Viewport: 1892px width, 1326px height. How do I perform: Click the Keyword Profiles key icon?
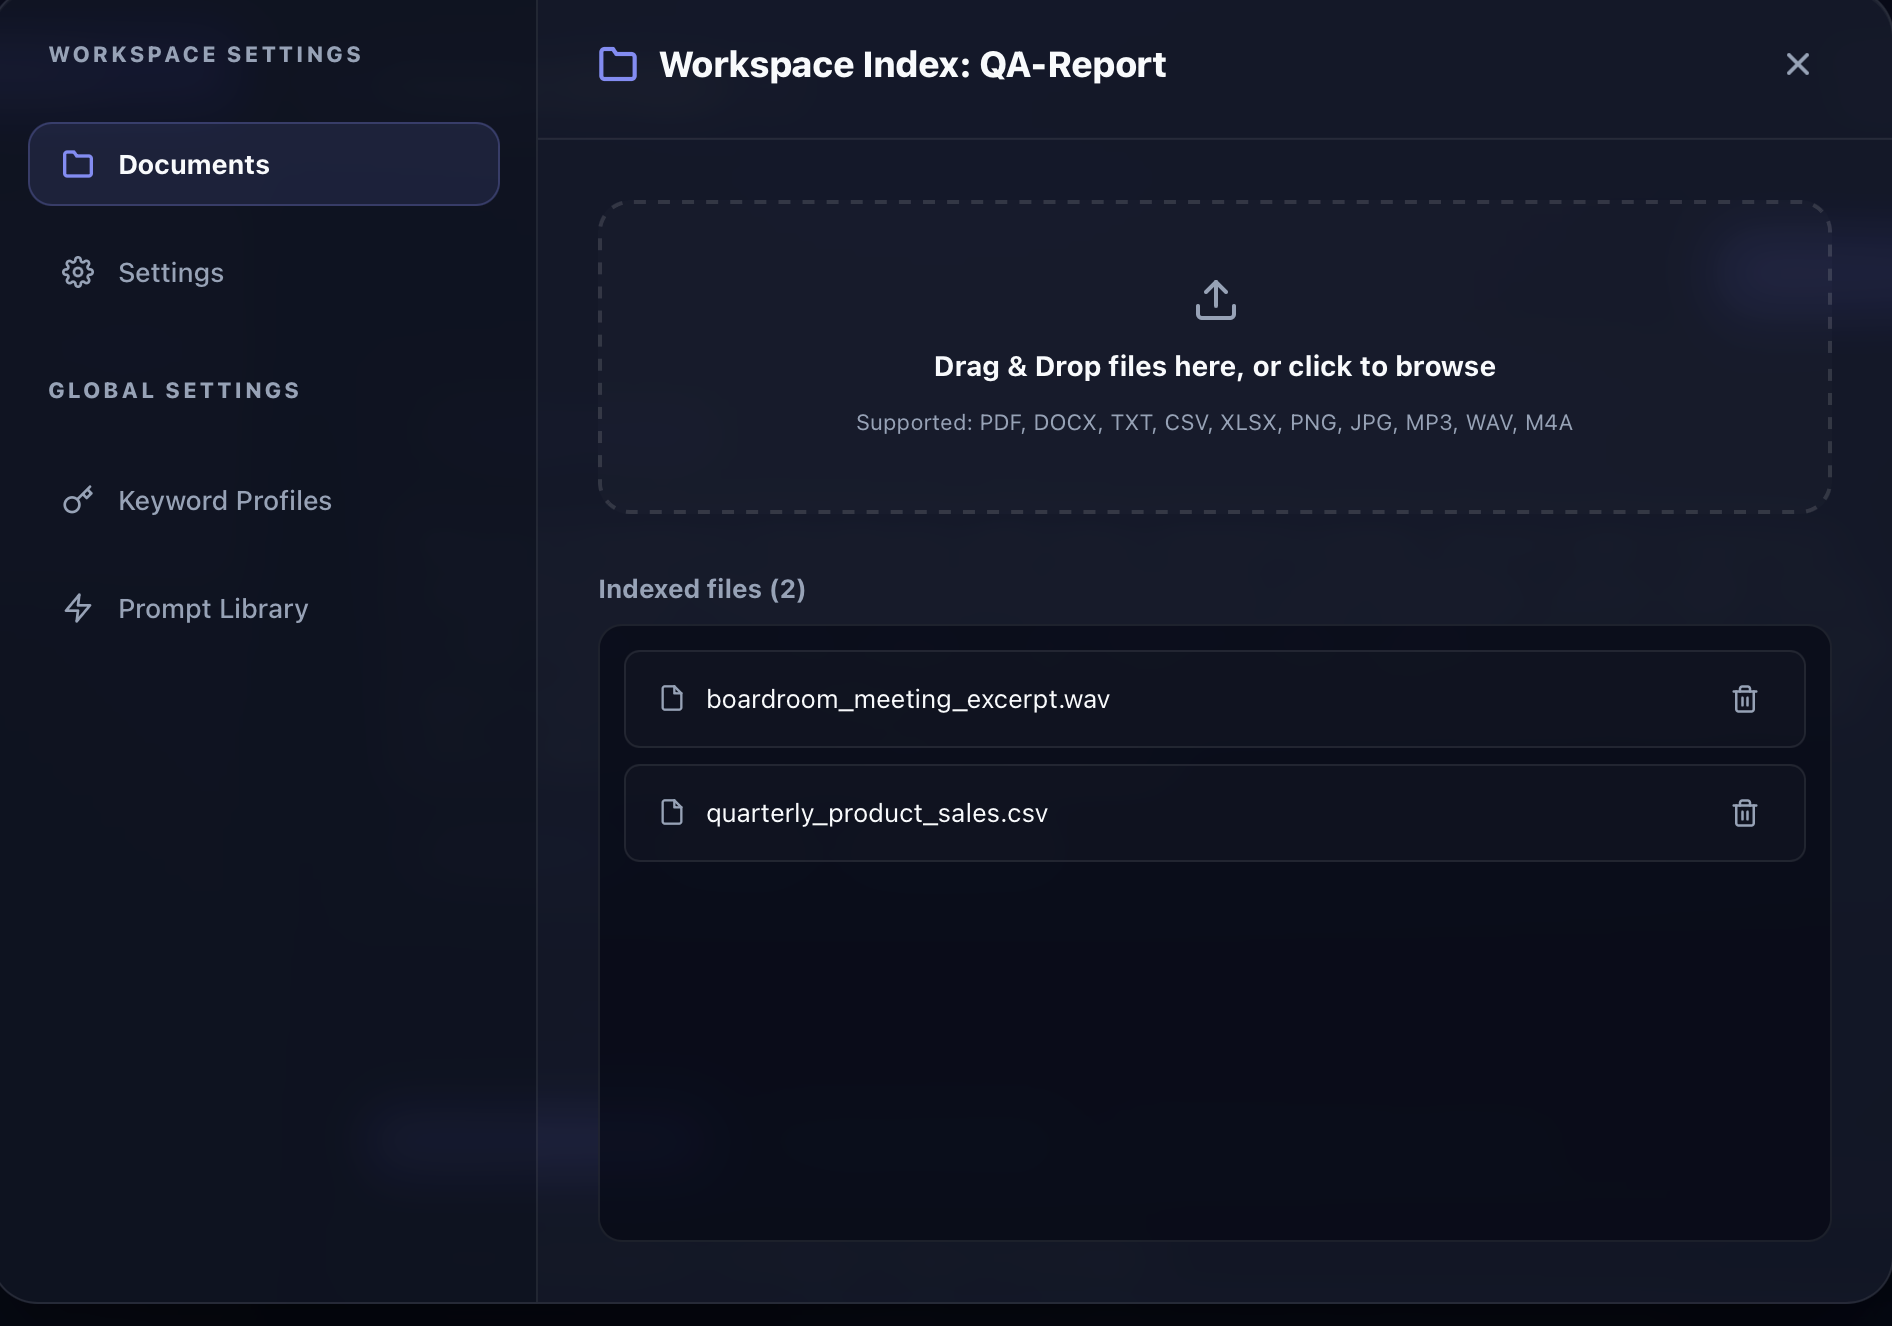78,500
